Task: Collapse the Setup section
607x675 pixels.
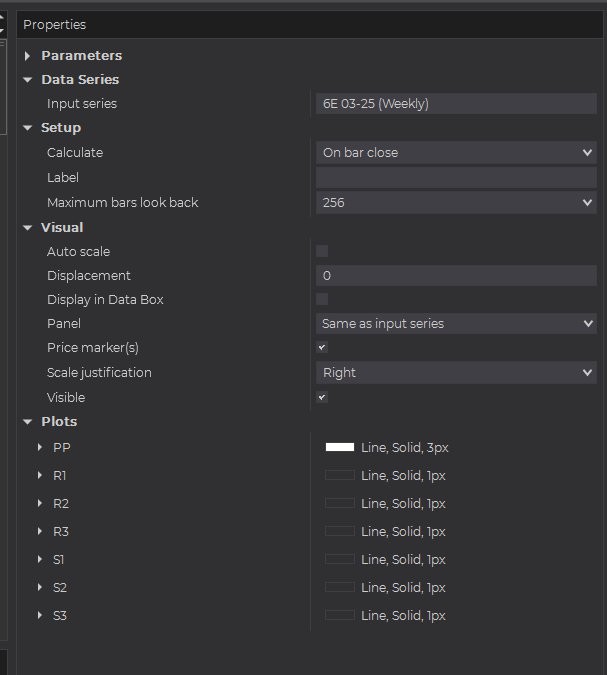Action: pyautogui.click(x=28, y=128)
